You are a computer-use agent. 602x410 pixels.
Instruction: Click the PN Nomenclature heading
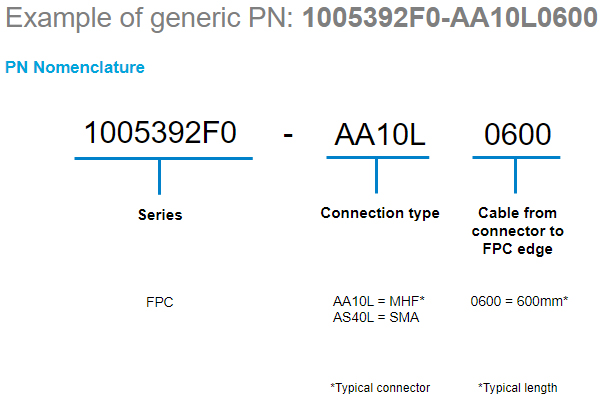click(x=75, y=67)
